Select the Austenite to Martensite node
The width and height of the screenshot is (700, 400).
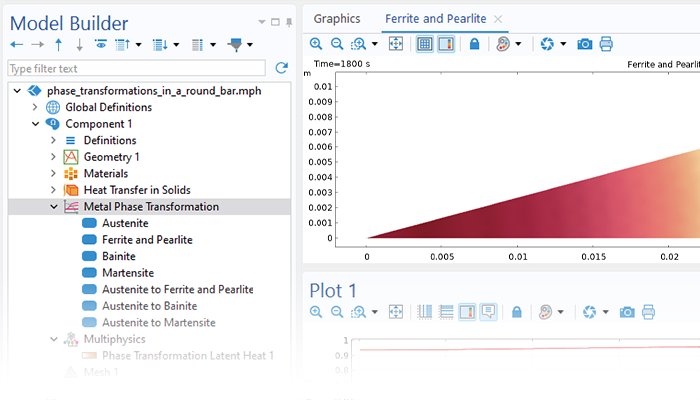158,322
